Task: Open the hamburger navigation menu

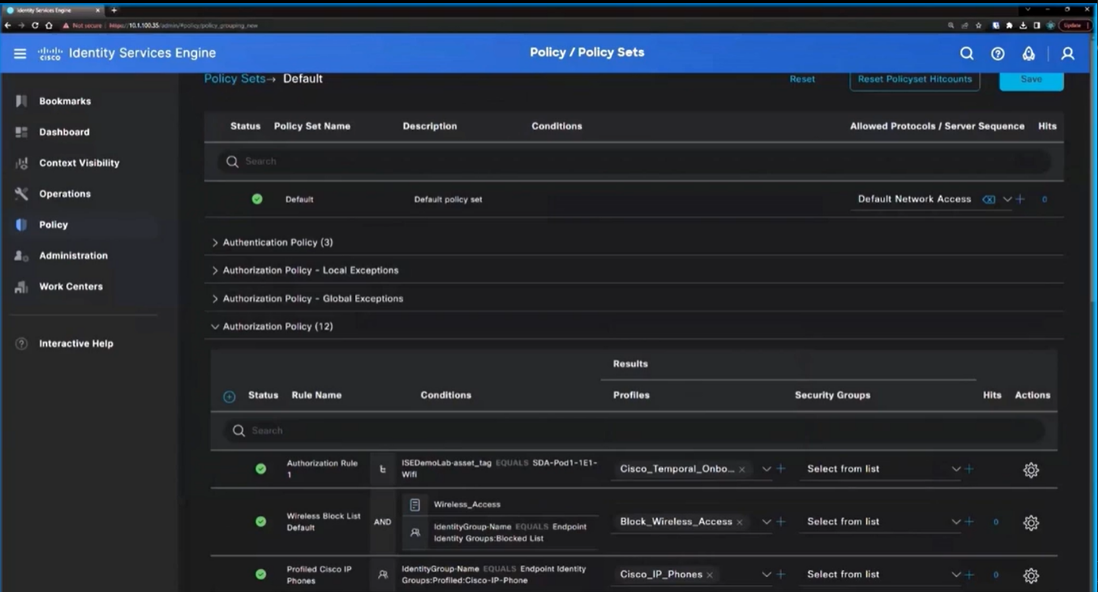Action: (x=20, y=53)
